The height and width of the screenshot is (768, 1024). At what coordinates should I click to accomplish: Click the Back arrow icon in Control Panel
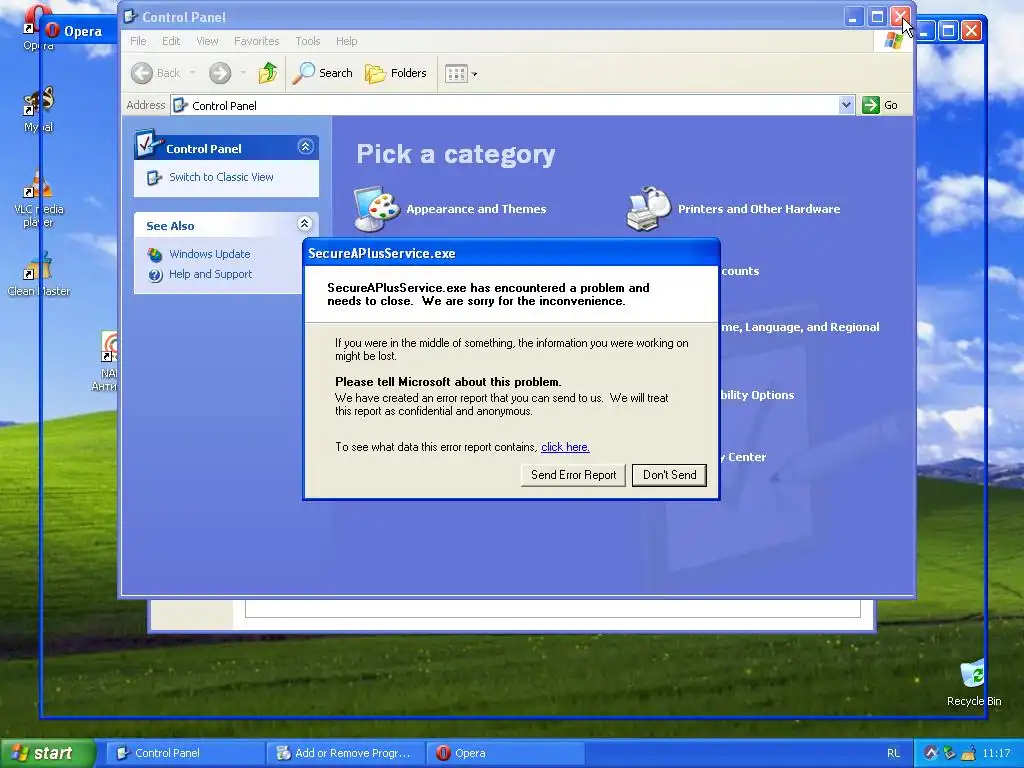click(142, 73)
